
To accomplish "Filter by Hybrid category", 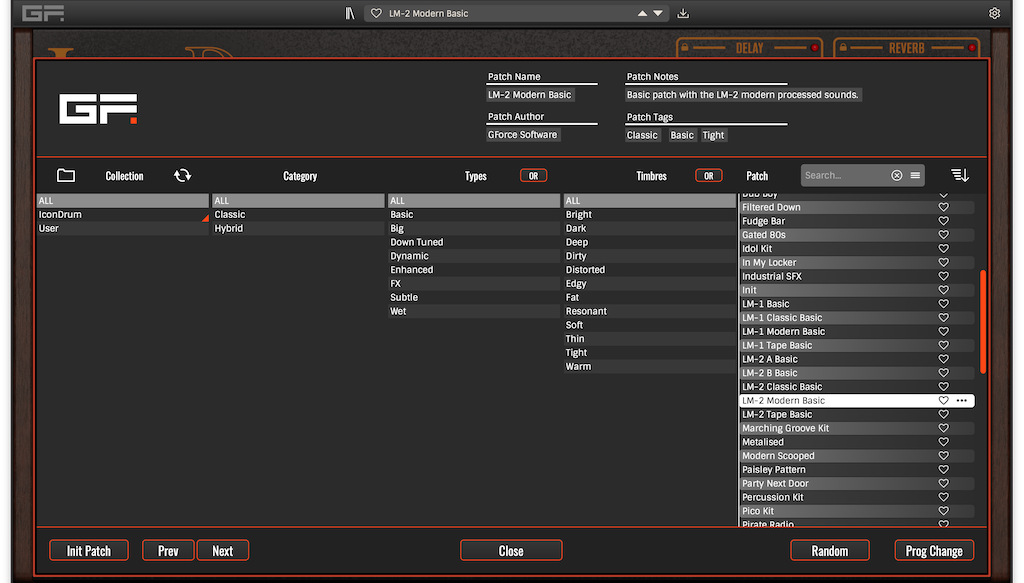I will coord(298,228).
